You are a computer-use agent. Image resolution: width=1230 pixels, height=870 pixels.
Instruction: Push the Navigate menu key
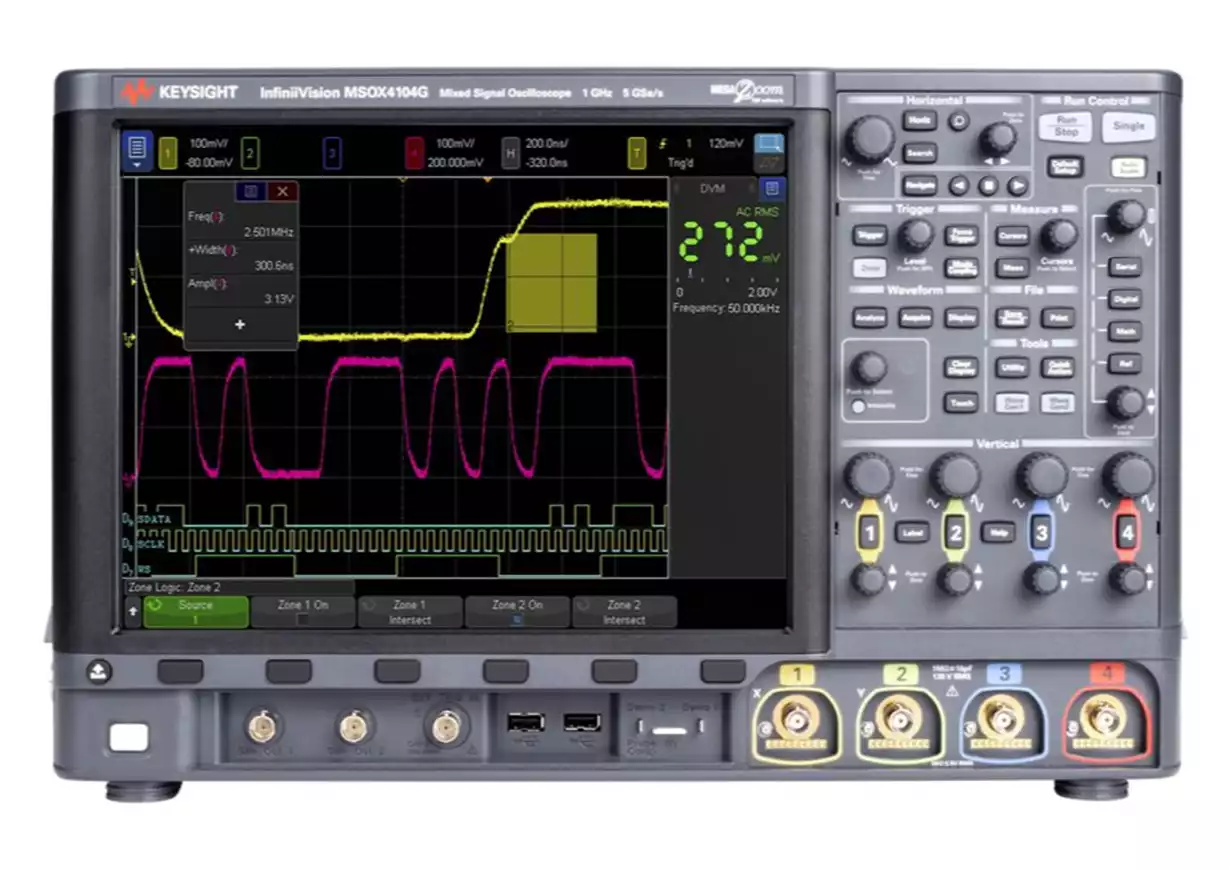pyautogui.click(x=919, y=185)
